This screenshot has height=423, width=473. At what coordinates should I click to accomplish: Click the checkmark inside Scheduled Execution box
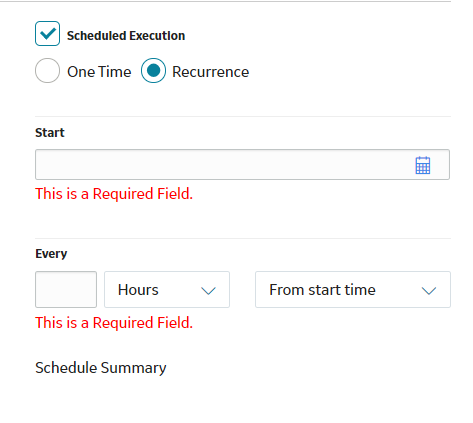point(48,33)
